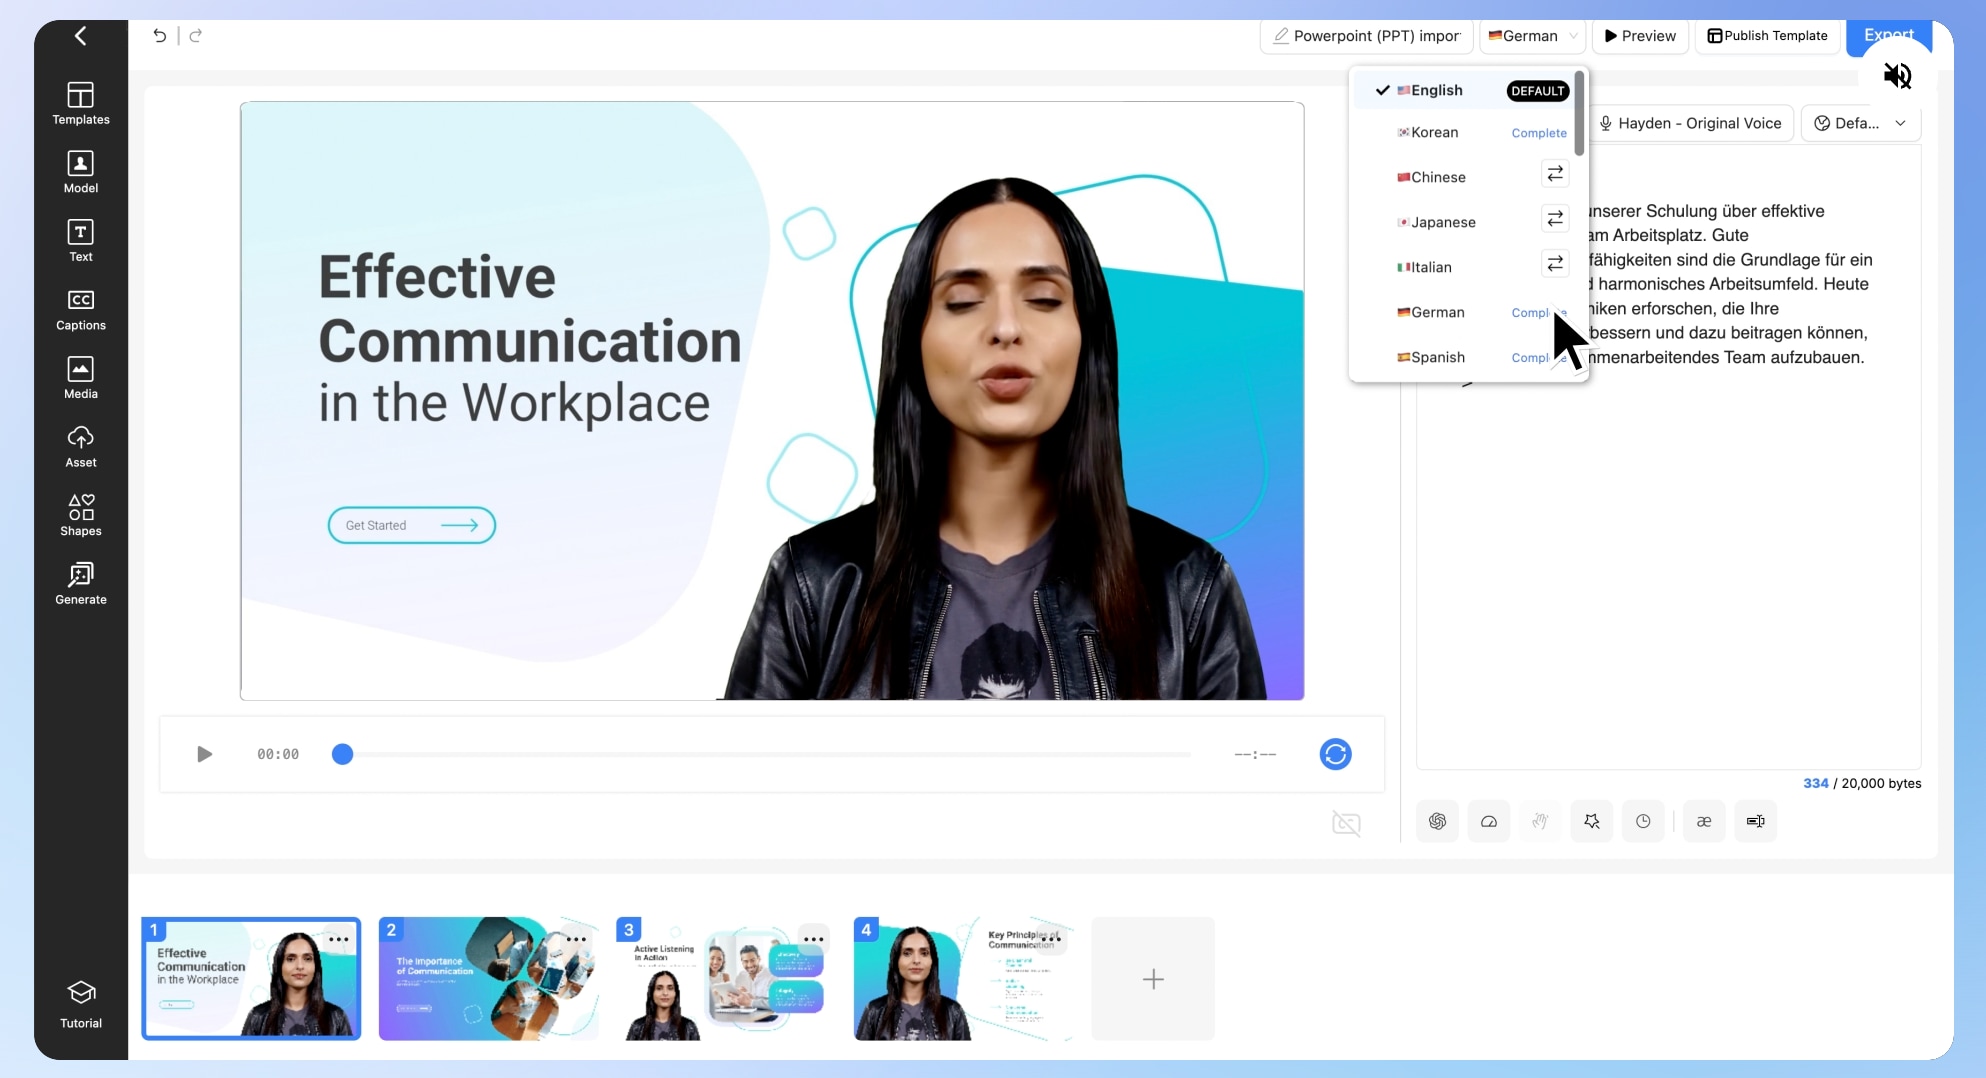
Task: Toggle off the avatar preview camera
Action: 1345,823
